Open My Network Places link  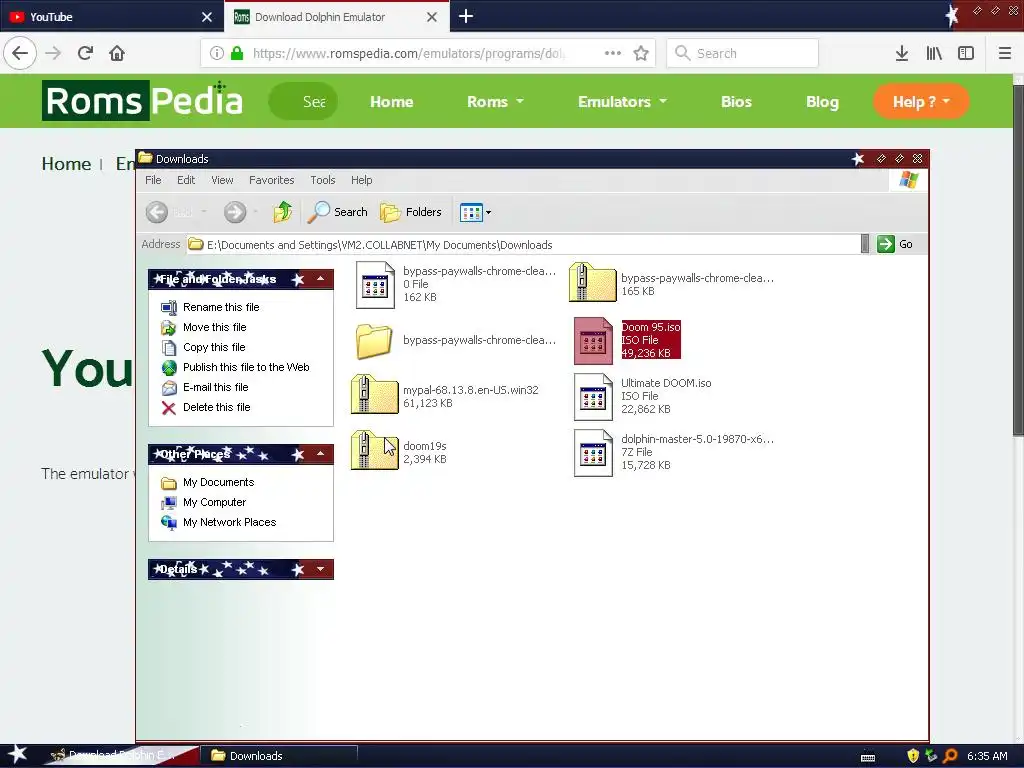[229, 522]
